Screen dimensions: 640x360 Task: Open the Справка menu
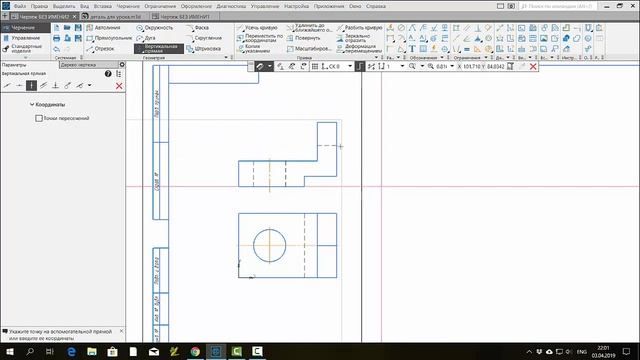(x=376, y=6)
